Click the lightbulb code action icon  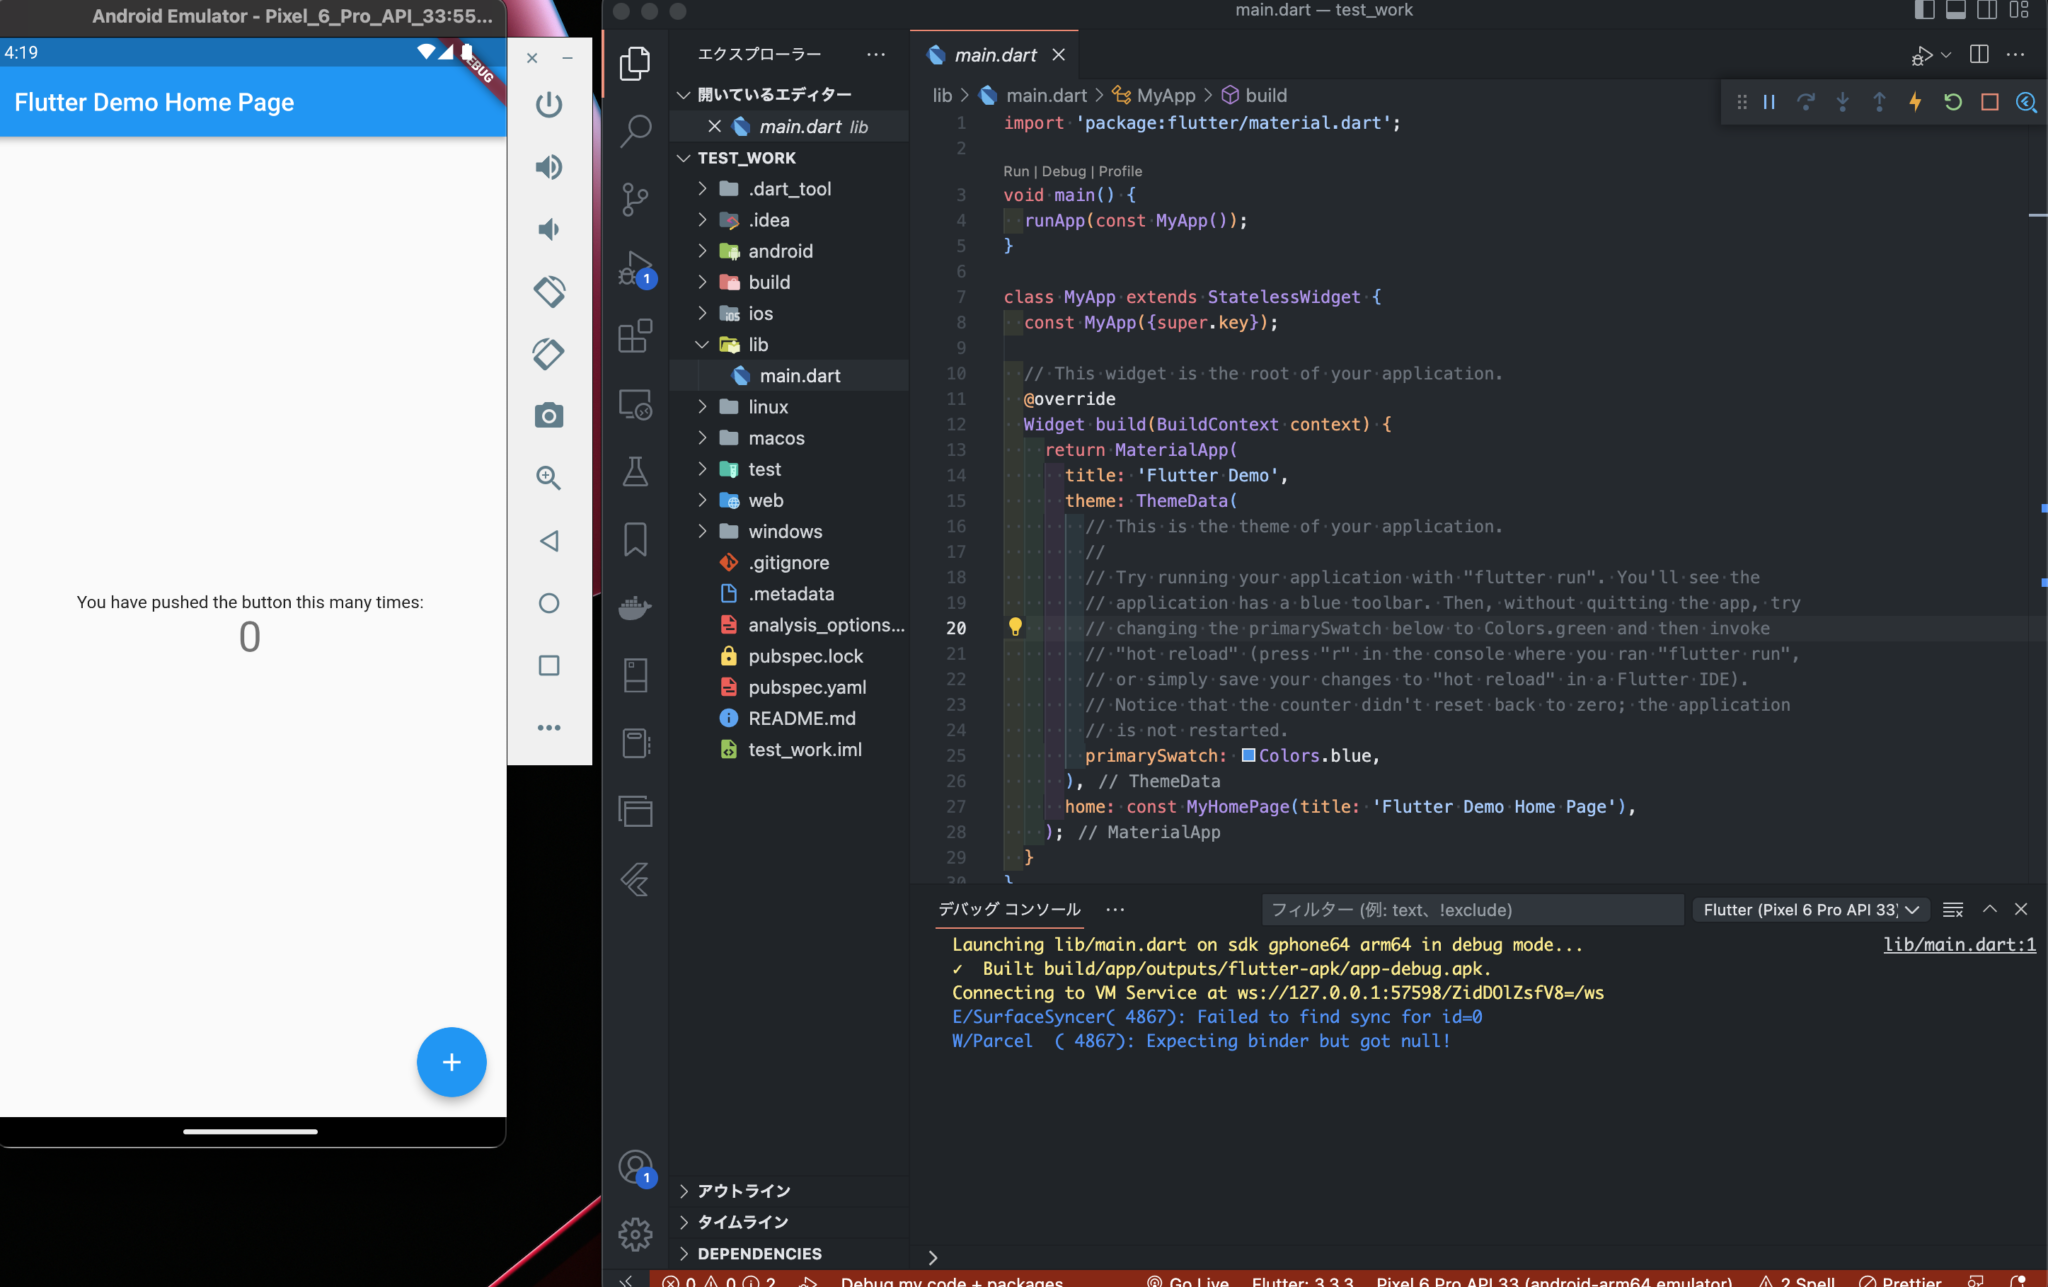tap(1015, 627)
